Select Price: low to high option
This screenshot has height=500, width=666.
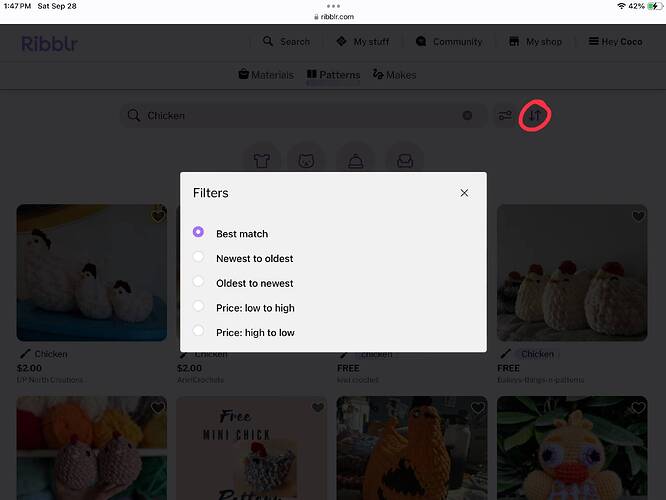click(198, 306)
